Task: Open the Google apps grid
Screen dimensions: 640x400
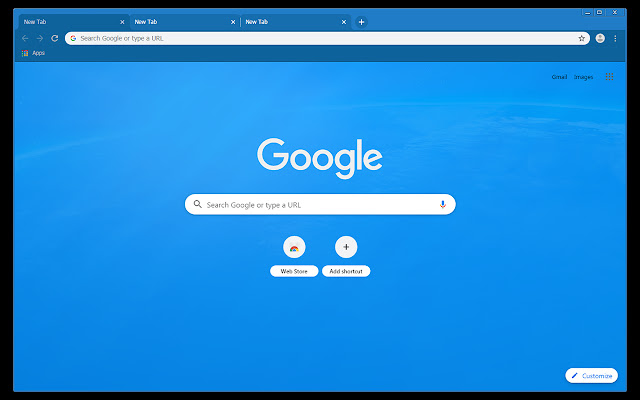Action: pyautogui.click(x=609, y=77)
